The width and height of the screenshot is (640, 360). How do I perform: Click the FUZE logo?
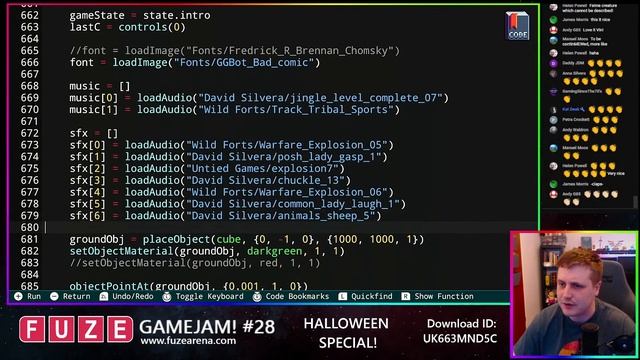tap(76, 329)
